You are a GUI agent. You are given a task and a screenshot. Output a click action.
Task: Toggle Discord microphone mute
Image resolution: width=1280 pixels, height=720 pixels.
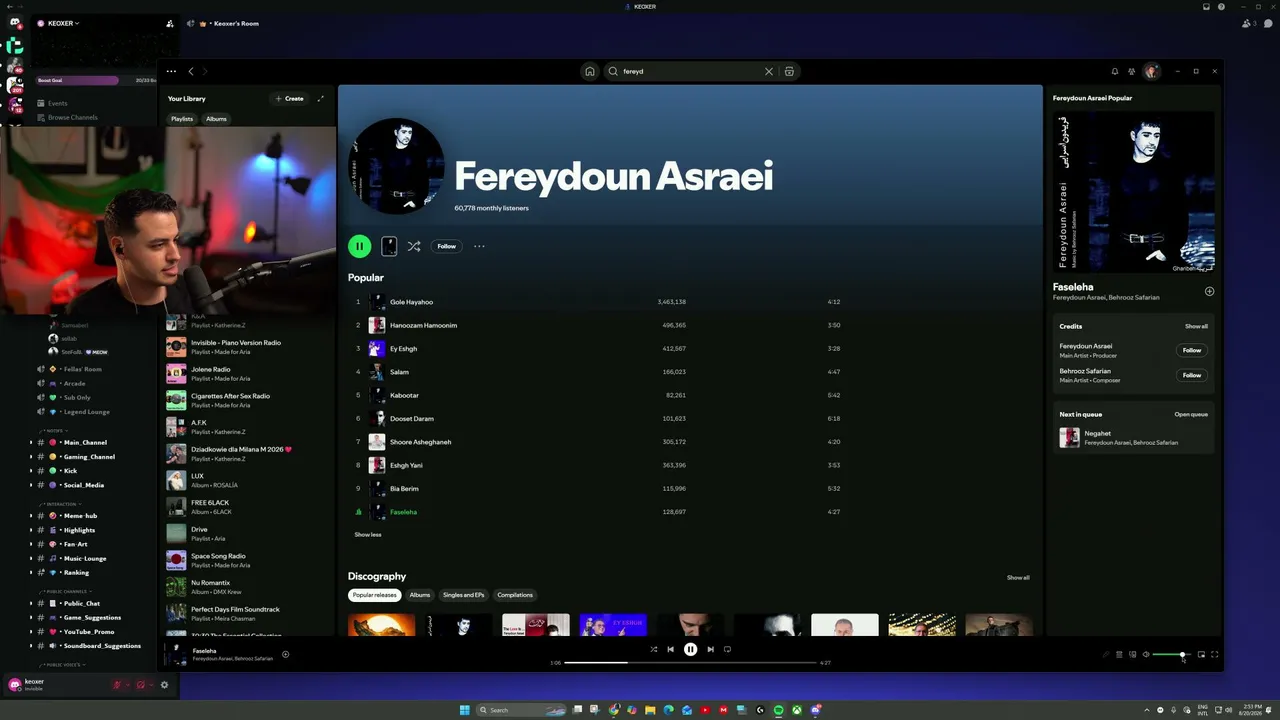click(x=117, y=685)
